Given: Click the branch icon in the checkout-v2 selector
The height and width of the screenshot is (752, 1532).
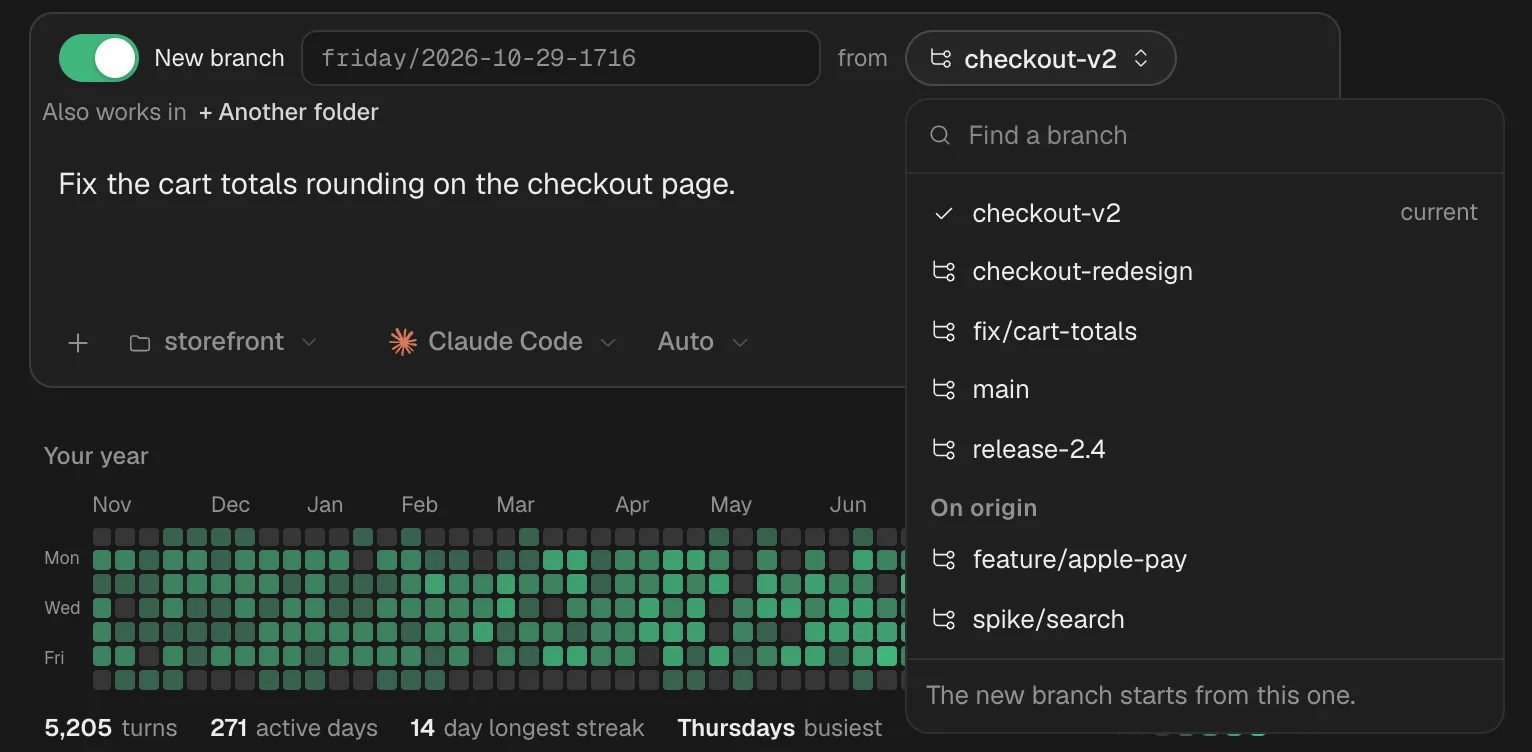Looking at the screenshot, I should 941,58.
